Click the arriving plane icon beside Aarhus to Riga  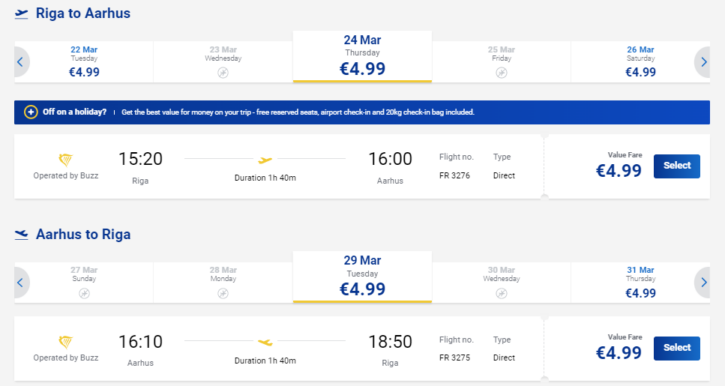[21, 235]
